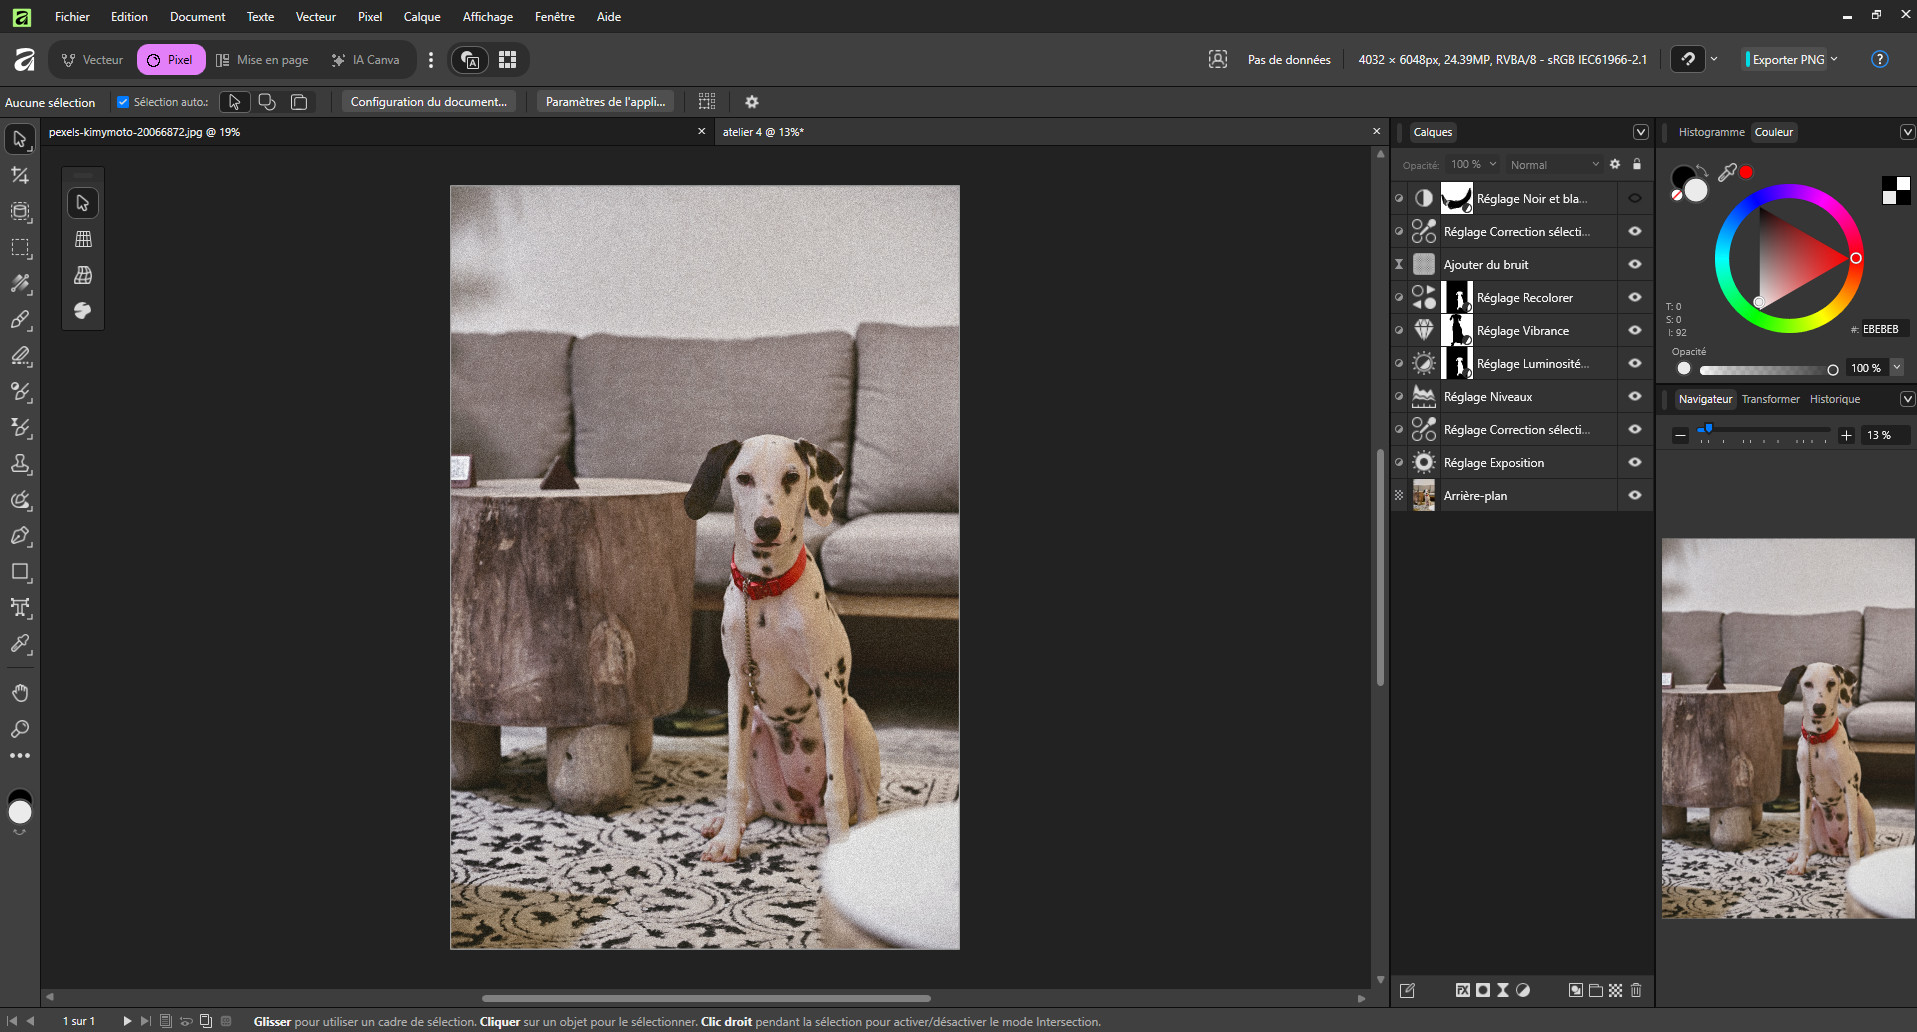The image size is (1917, 1032).
Task: Select the Crop tool in left toolbar
Action: point(20,175)
